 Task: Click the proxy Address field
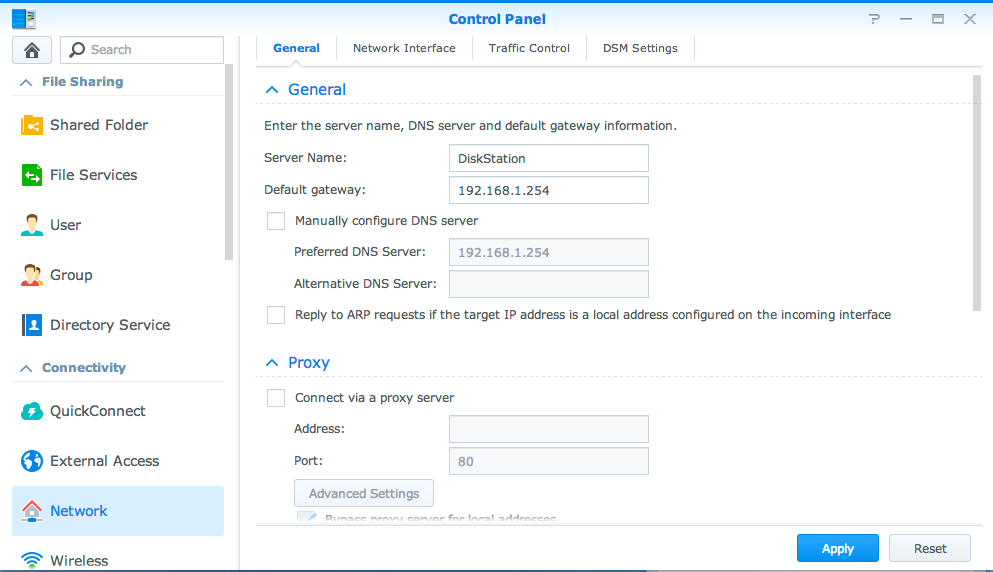pos(548,429)
